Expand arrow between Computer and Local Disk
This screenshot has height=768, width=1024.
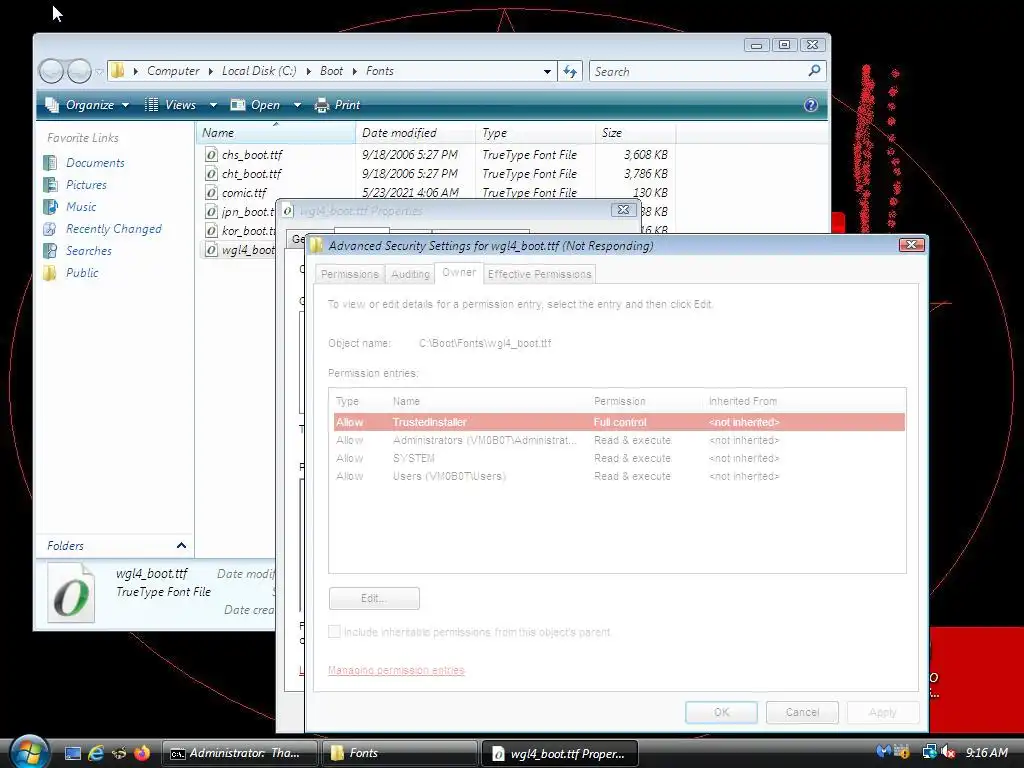click(x=211, y=71)
